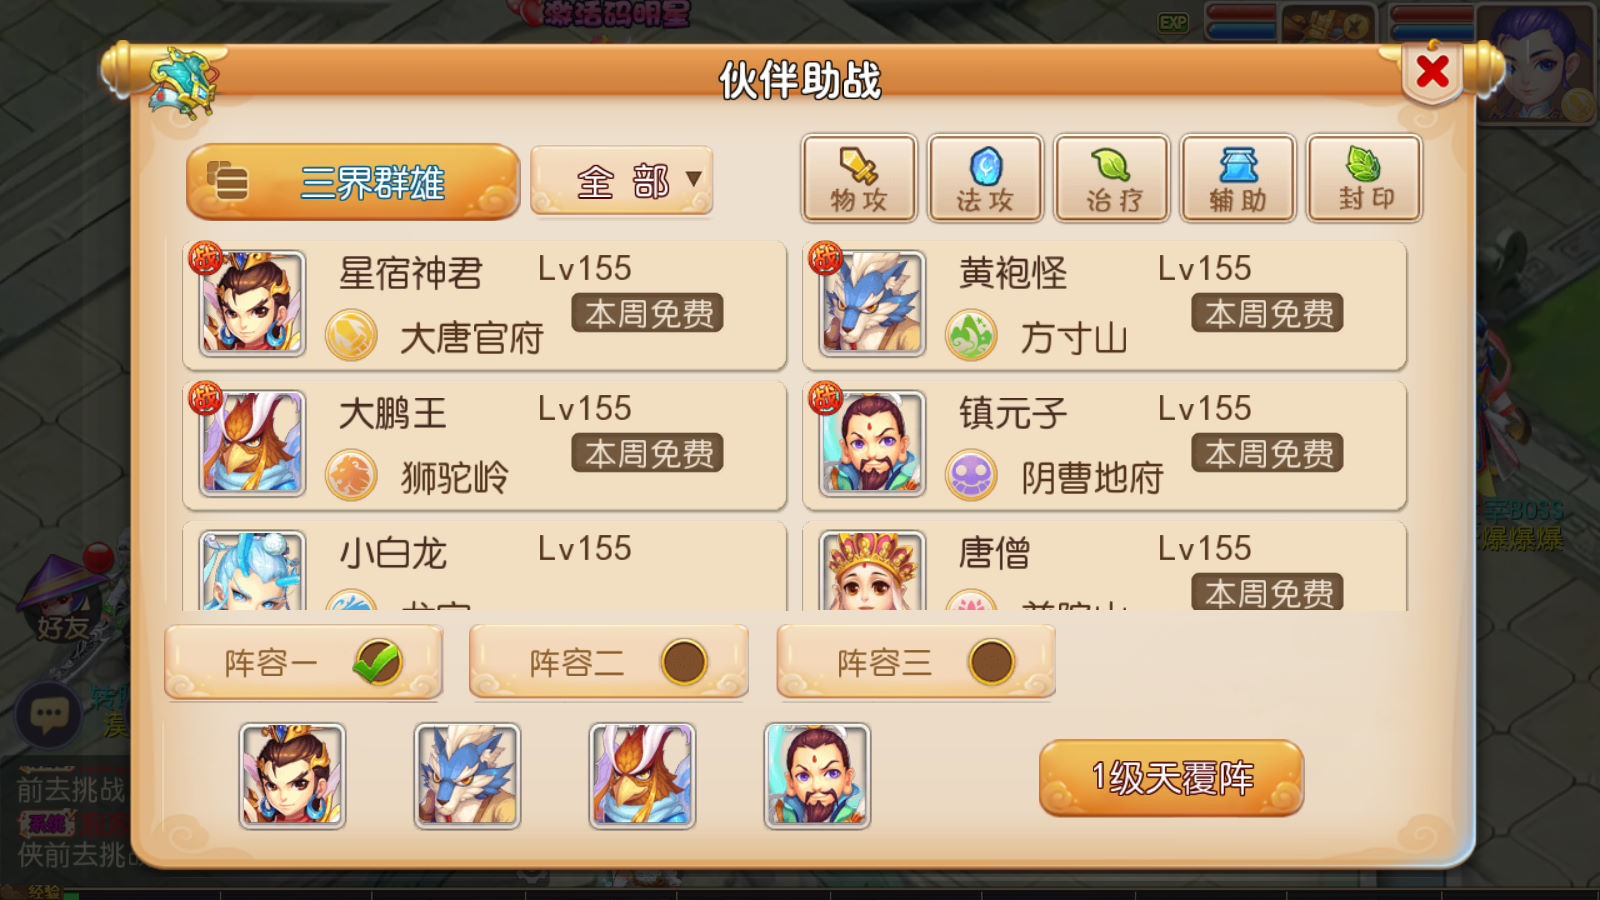The image size is (1600, 900).
Task: Select the 物攻 physical attack filter
Action: (x=859, y=178)
